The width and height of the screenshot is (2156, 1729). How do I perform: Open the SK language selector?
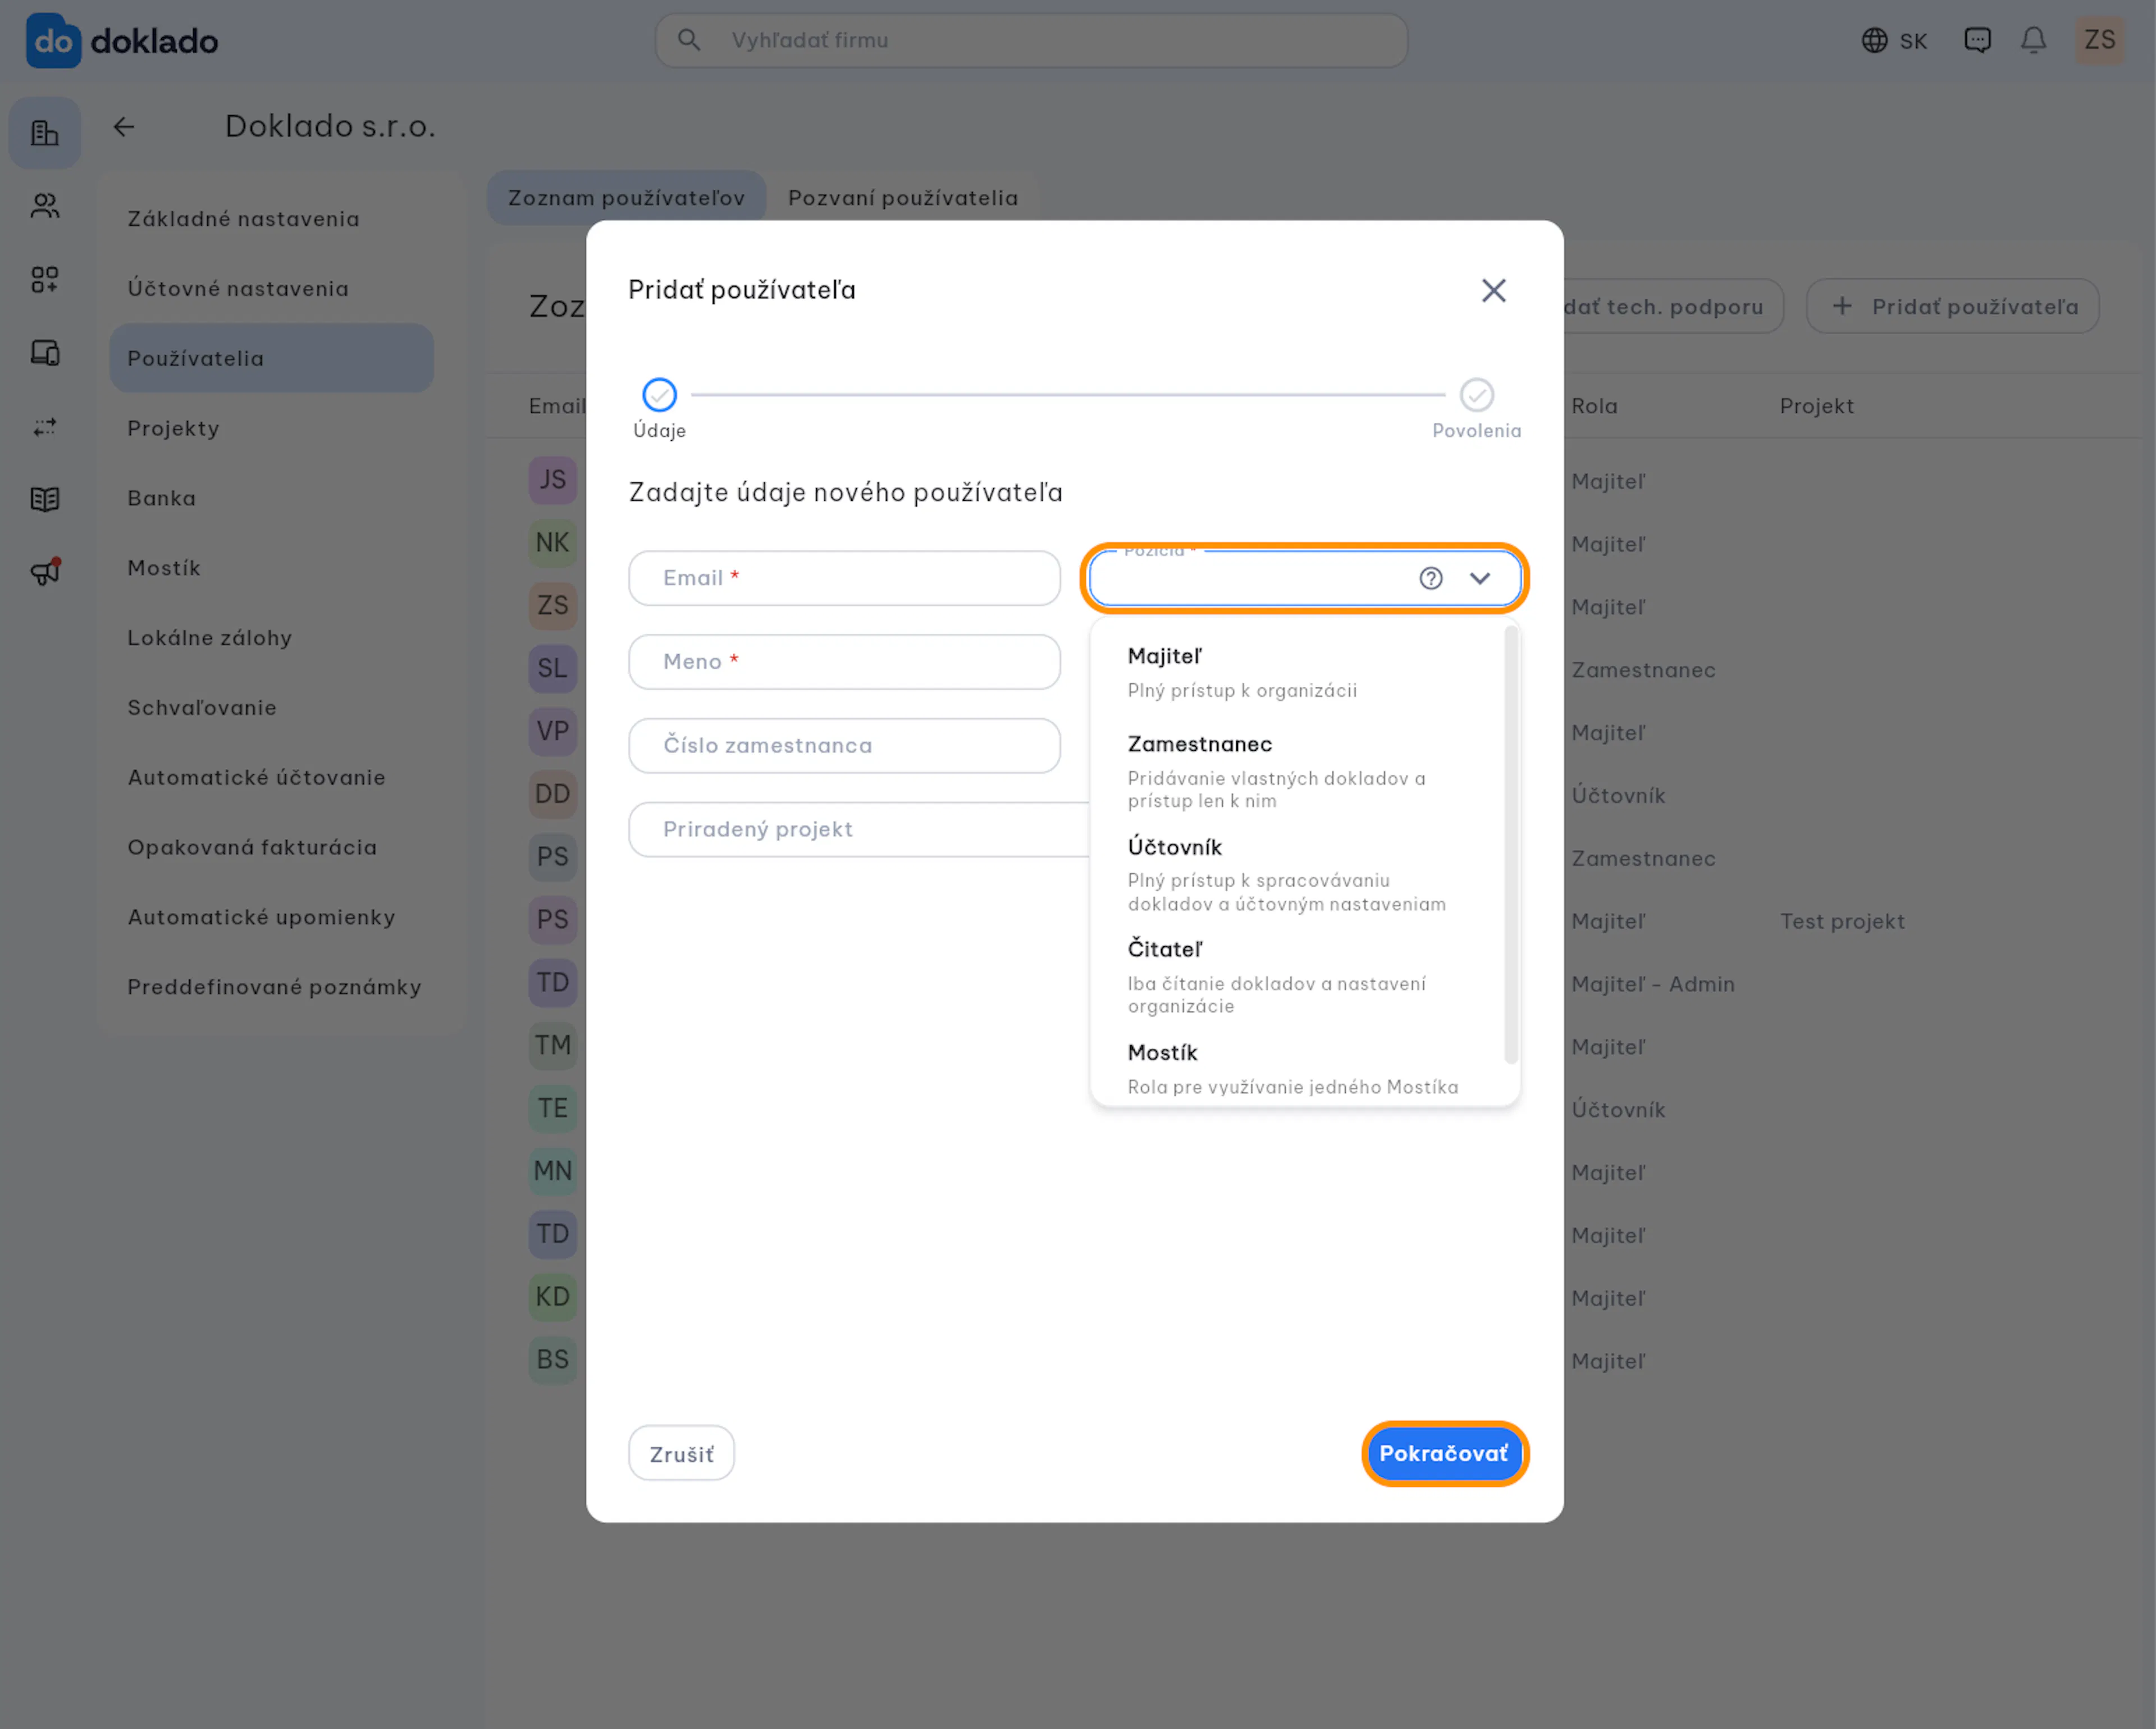coord(1894,41)
